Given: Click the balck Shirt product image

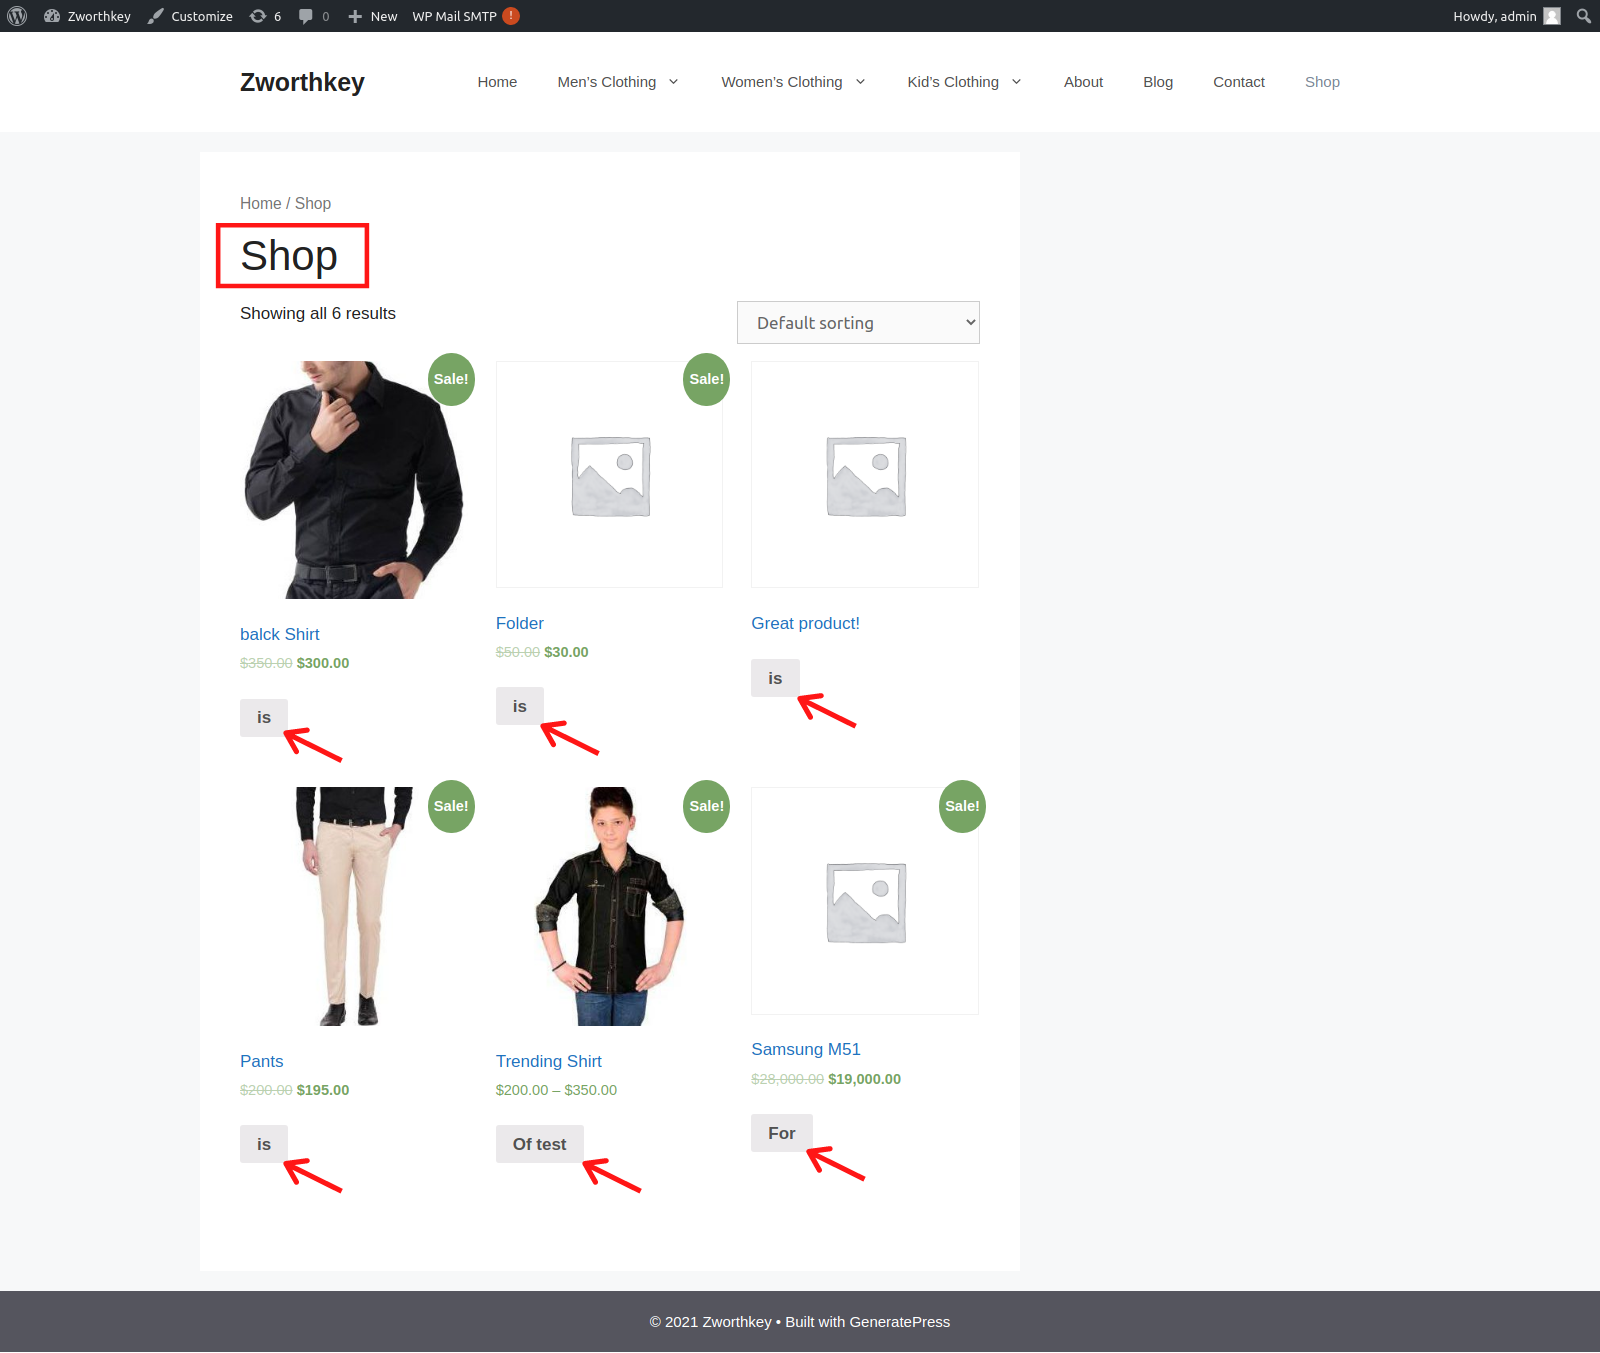Looking at the screenshot, I should [354, 480].
